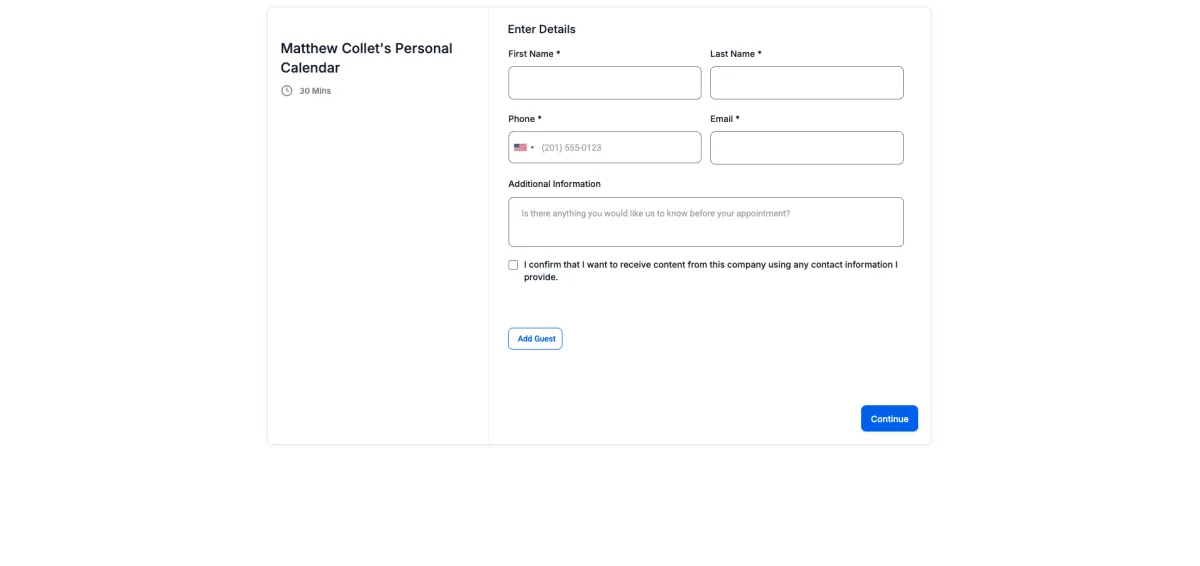Screen dimensions: 1200x566
Task: Click the Add Guest button
Action: (x=535, y=339)
